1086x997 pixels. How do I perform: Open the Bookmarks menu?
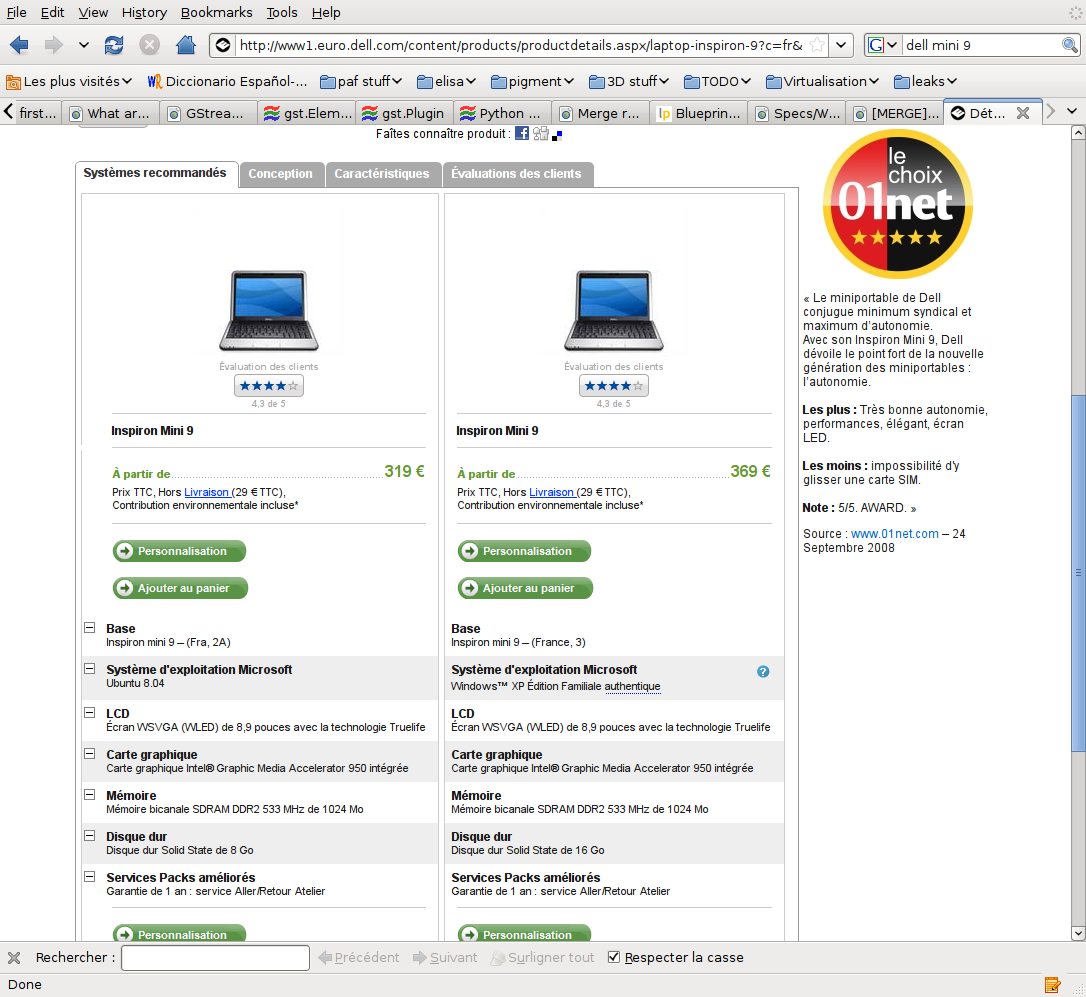point(216,12)
